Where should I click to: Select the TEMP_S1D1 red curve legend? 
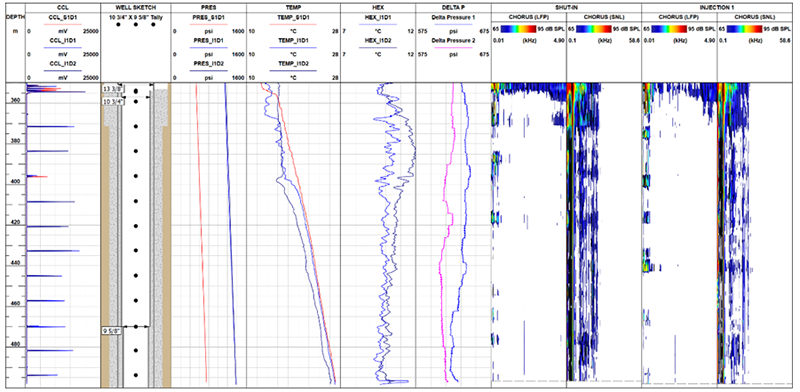tap(293, 17)
